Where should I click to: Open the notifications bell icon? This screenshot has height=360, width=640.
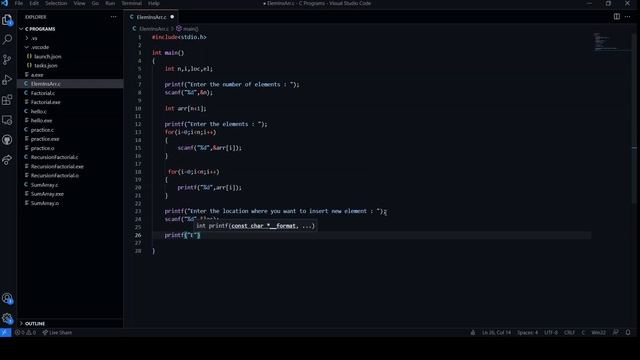(628, 333)
